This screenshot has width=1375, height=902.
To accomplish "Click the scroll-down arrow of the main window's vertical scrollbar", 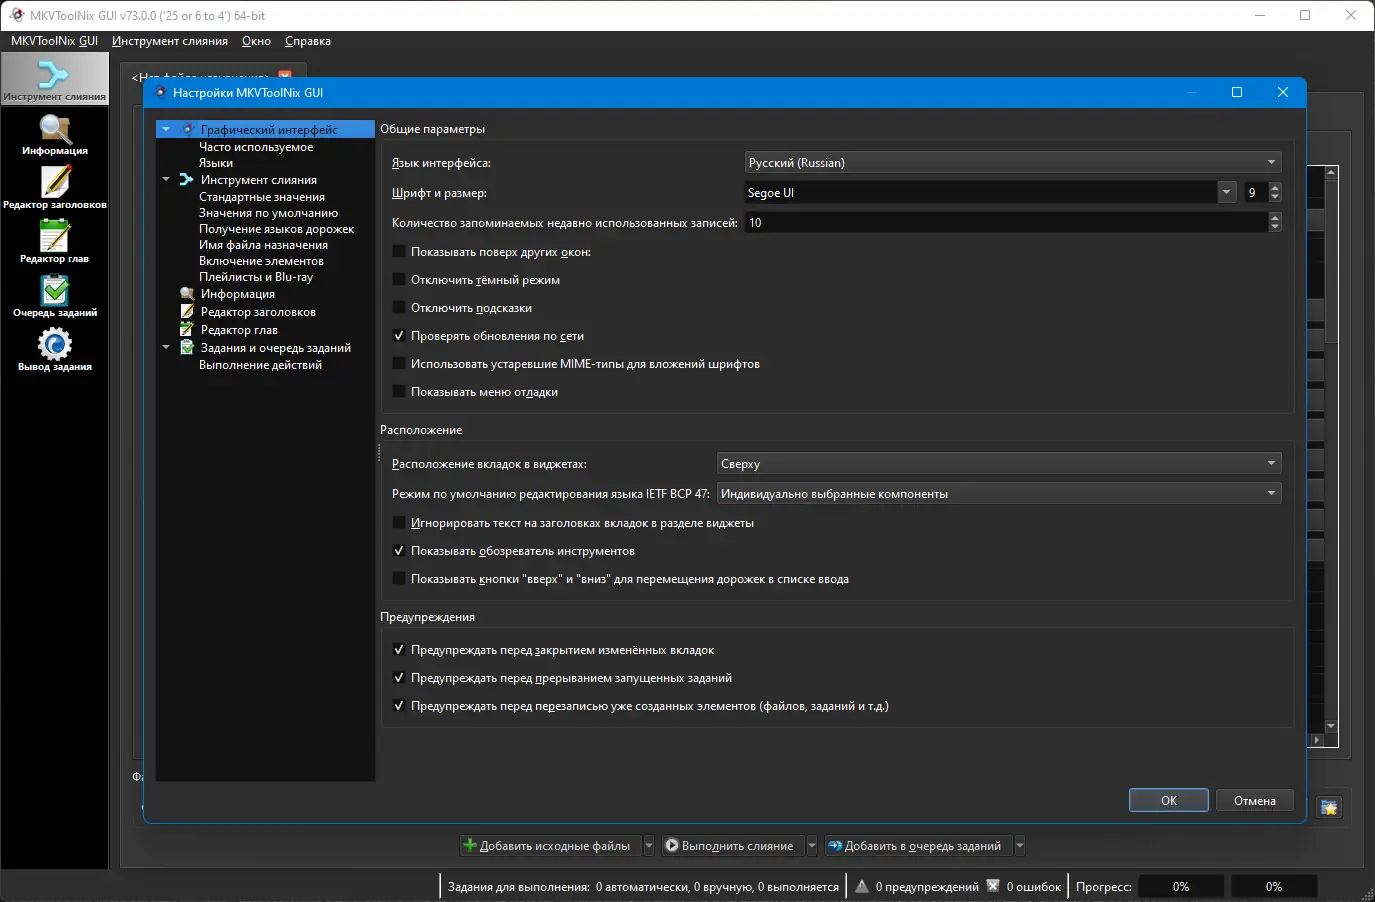I will pos(1331,726).
